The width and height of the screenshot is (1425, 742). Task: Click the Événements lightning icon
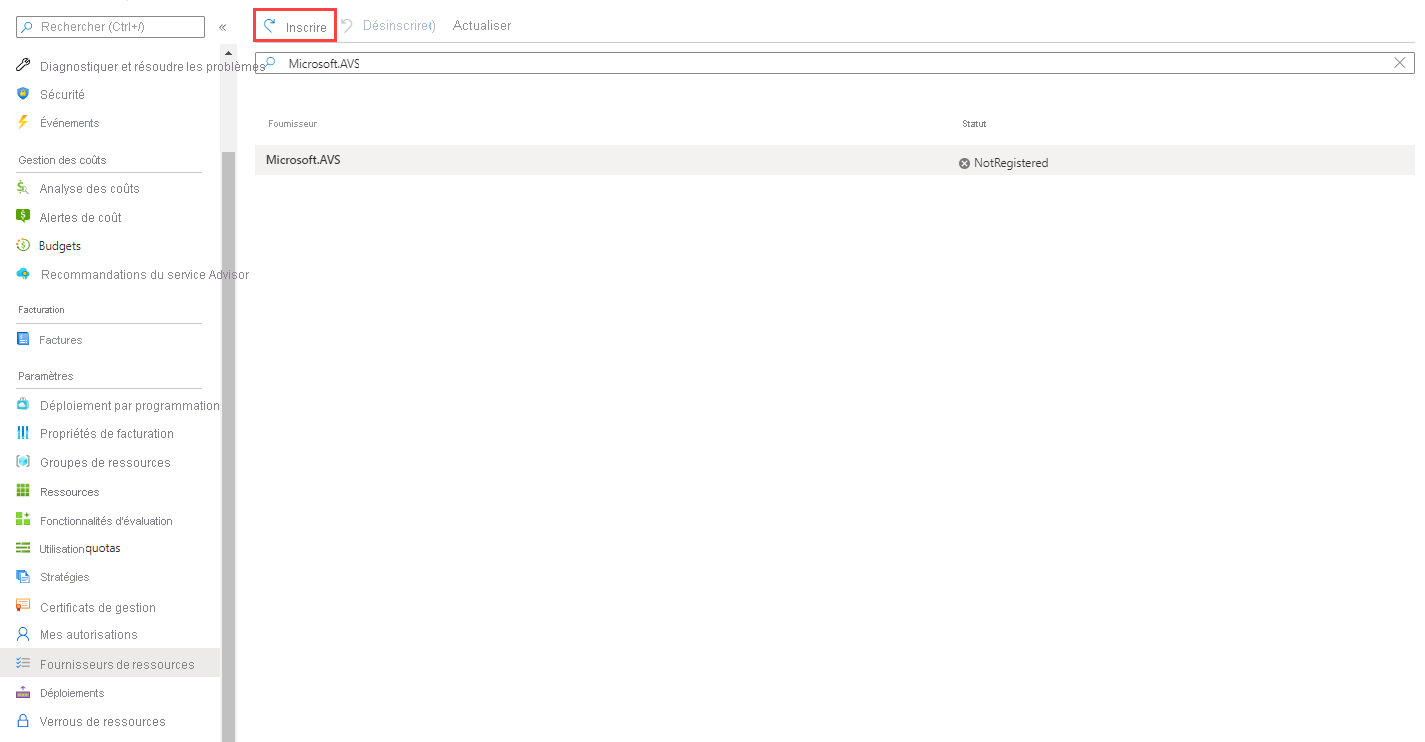pos(24,122)
